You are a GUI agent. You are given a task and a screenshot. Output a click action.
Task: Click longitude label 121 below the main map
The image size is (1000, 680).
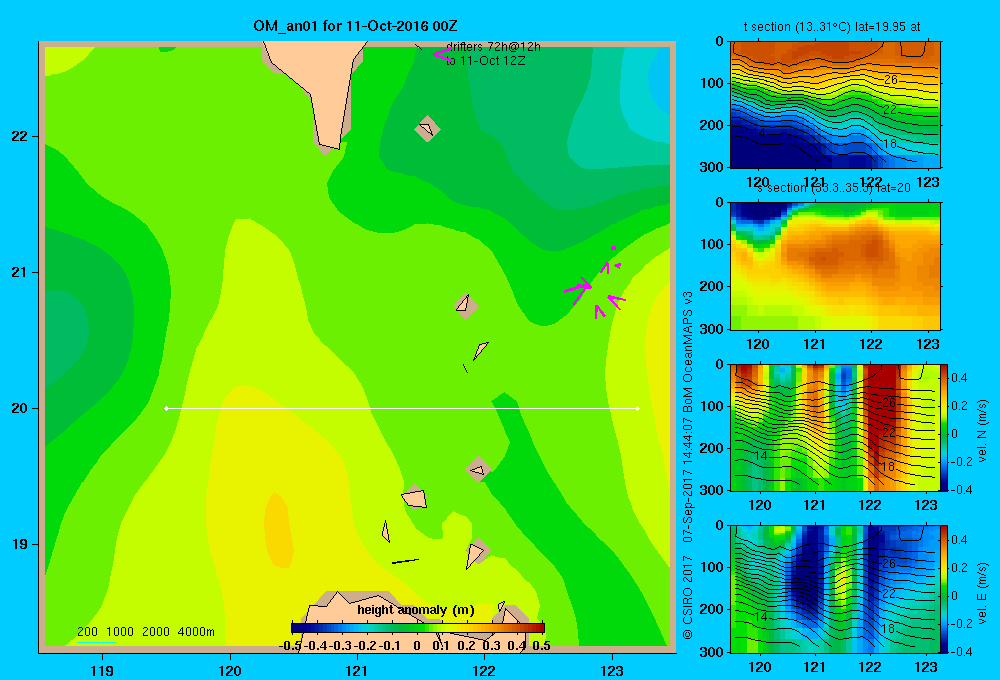coord(357,670)
